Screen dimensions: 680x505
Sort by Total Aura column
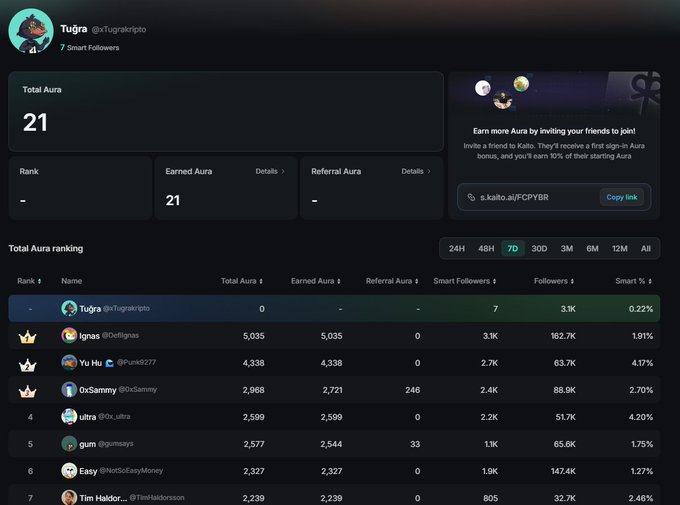242,281
